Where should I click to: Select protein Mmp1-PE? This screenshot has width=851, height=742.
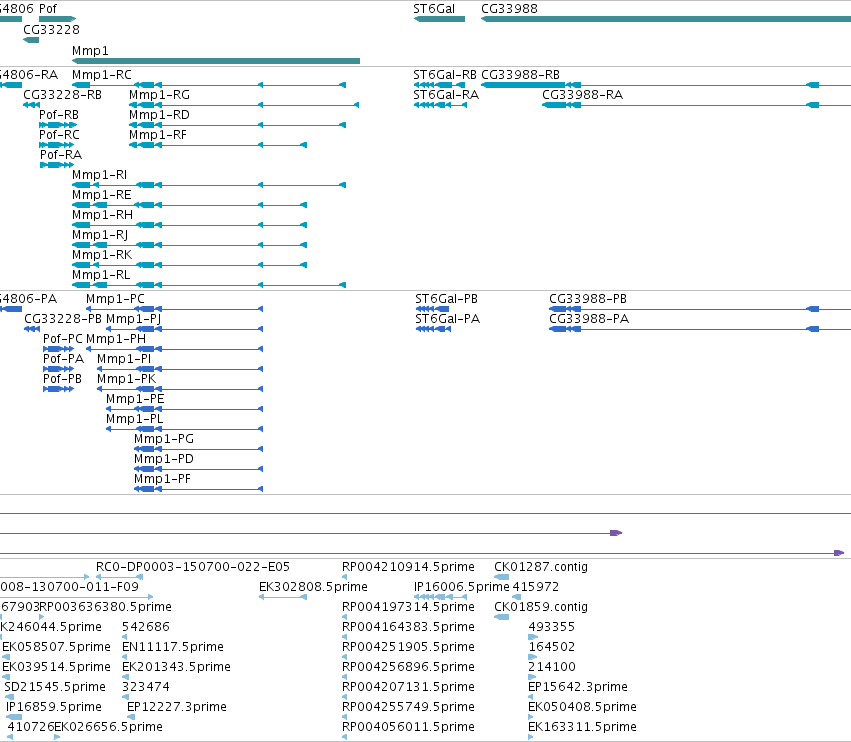[x=135, y=399]
